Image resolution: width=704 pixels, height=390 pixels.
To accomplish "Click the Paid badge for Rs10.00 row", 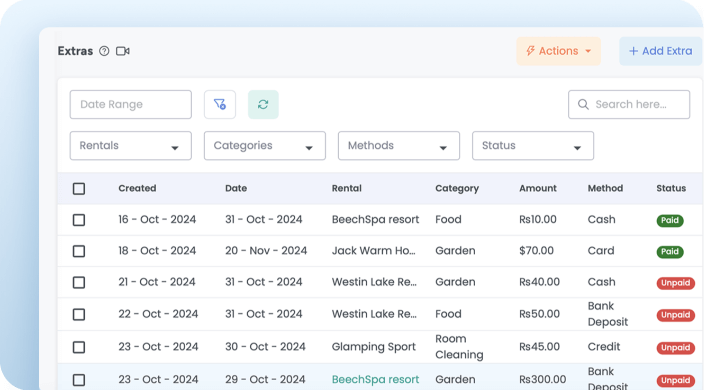I will 670,220.
